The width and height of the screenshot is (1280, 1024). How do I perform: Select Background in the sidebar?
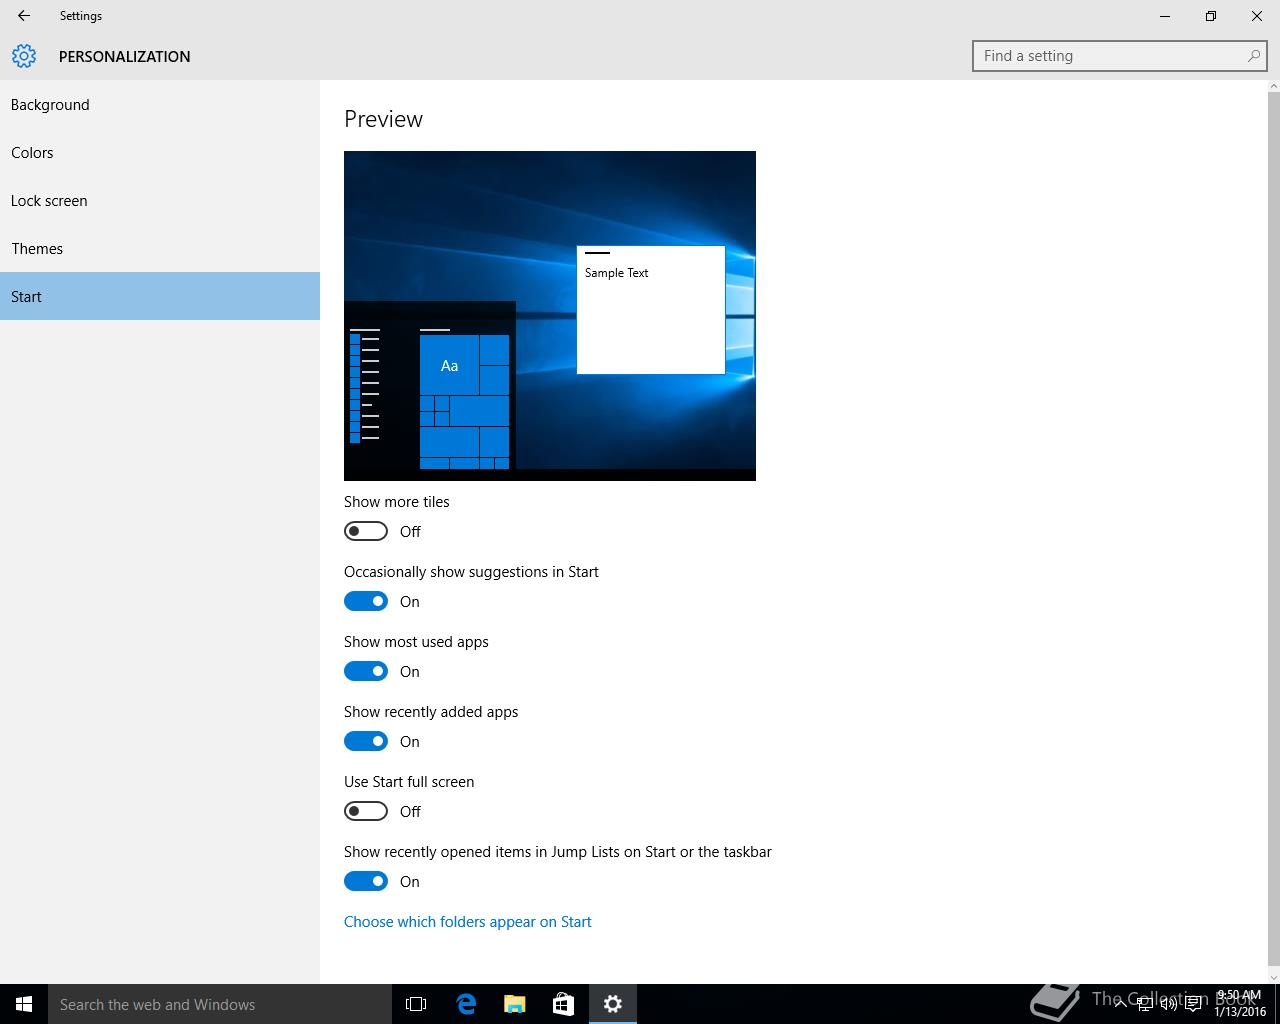50,105
